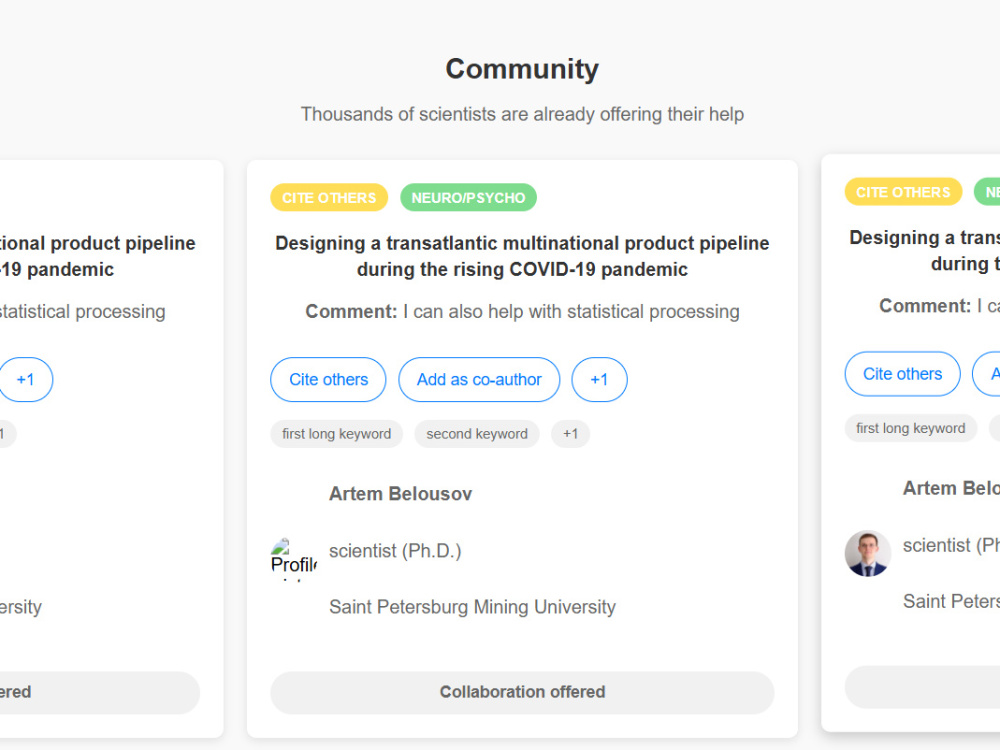This screenshot has height=750, width=1000.
Task: Click Collaboration offered button in middle card
Action: point(522,692)
